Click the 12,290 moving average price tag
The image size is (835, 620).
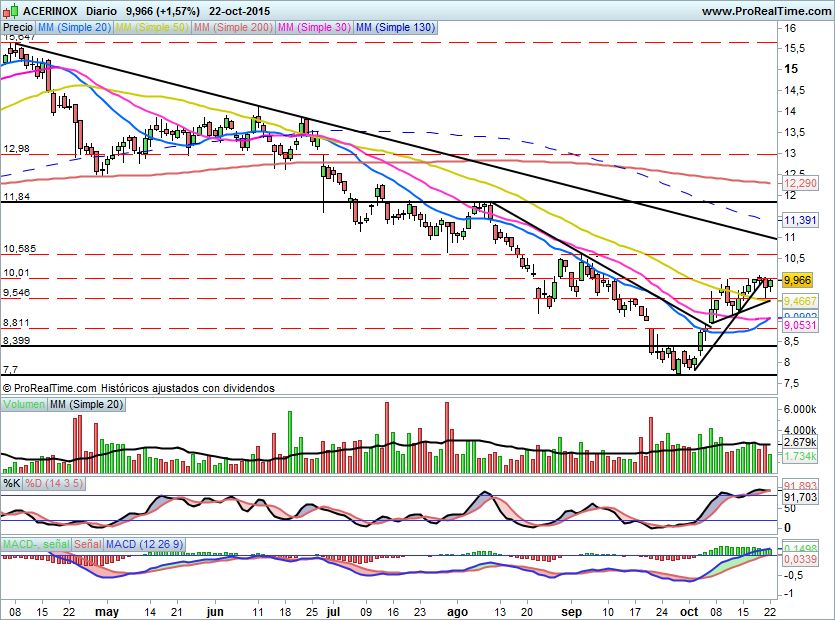pyautogui.click(x=801, y=184)
